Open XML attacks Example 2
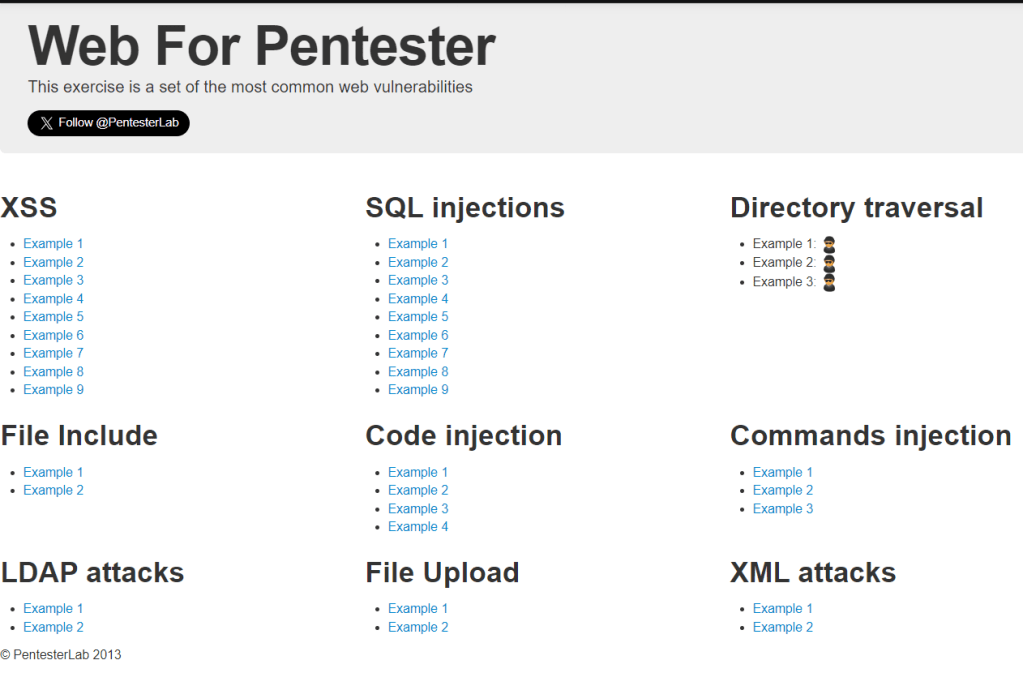This screenshot has width=1023, height=673. (783, 627)
